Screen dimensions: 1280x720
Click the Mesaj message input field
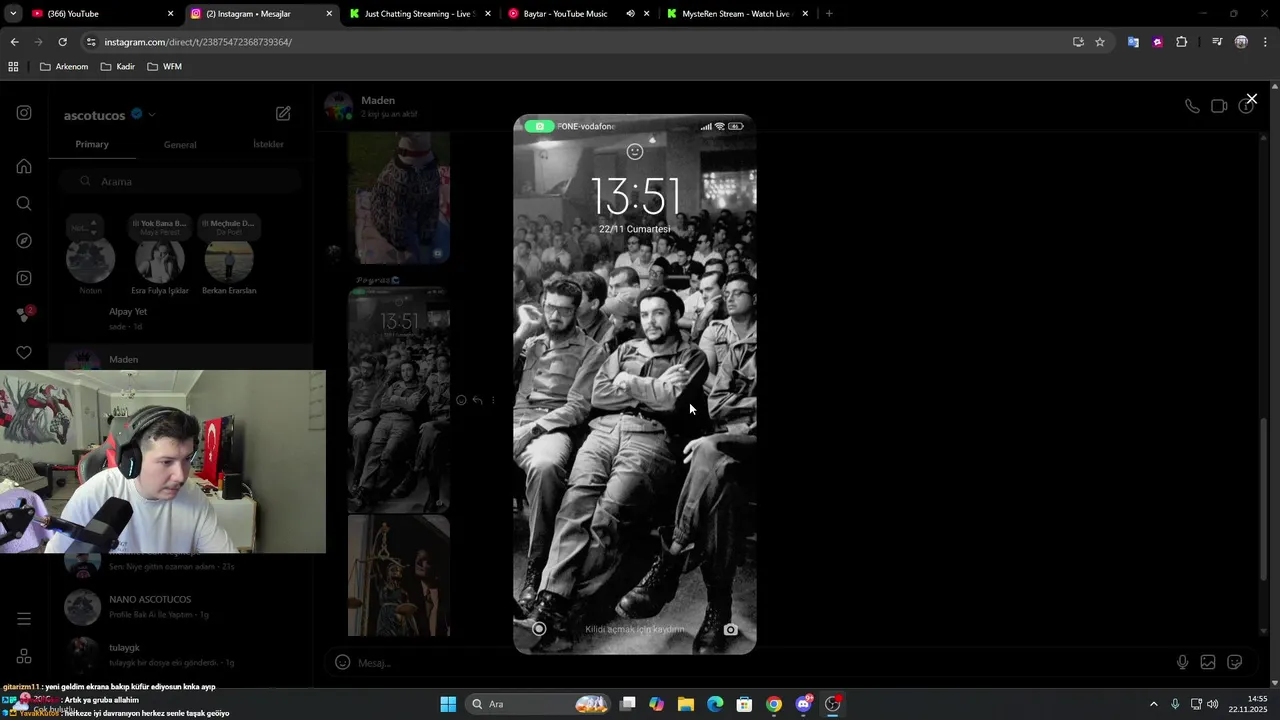point(760,662)
